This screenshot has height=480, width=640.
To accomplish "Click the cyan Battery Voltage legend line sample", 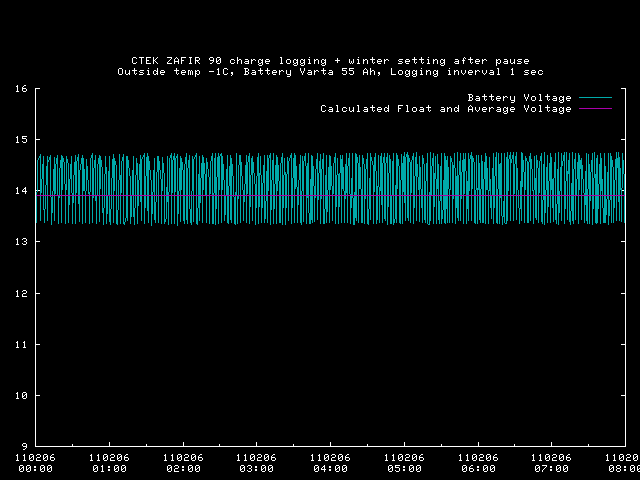I will pyautogui.click(x=593, y=98).
